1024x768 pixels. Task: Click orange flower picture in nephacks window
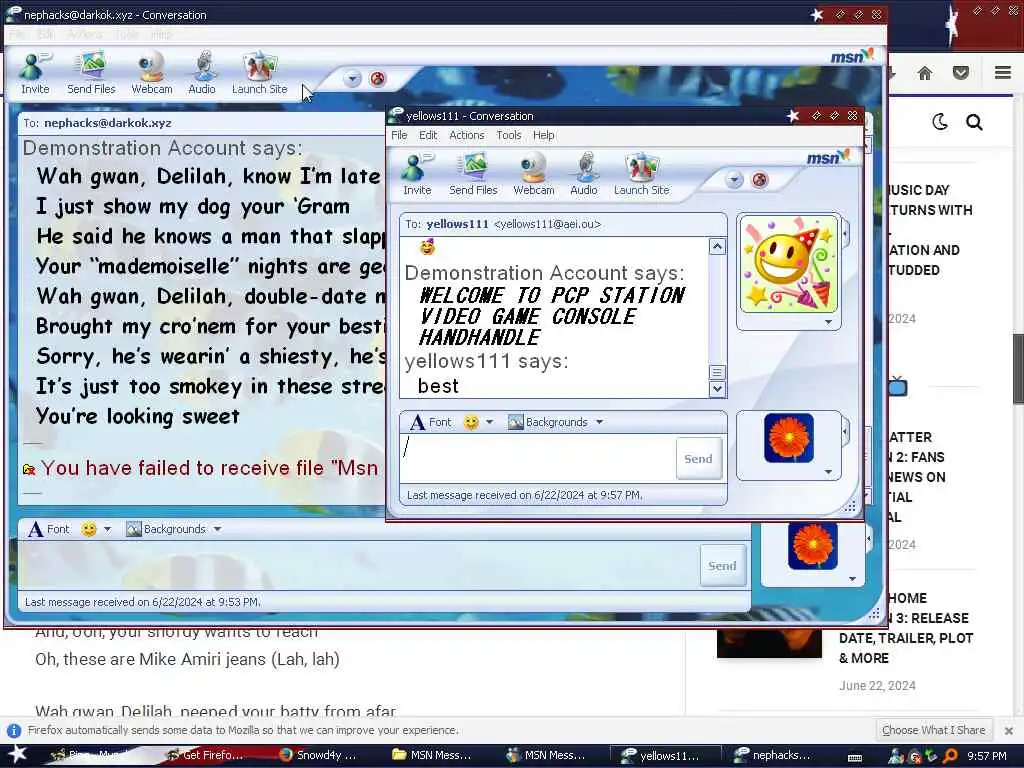click(x=812, y=546)
